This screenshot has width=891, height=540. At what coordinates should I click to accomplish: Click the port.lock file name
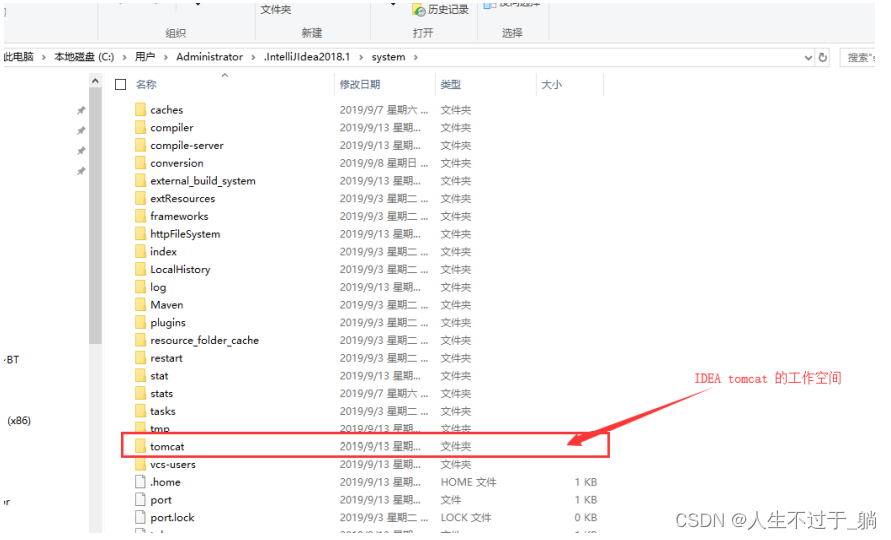click(172, 518)
